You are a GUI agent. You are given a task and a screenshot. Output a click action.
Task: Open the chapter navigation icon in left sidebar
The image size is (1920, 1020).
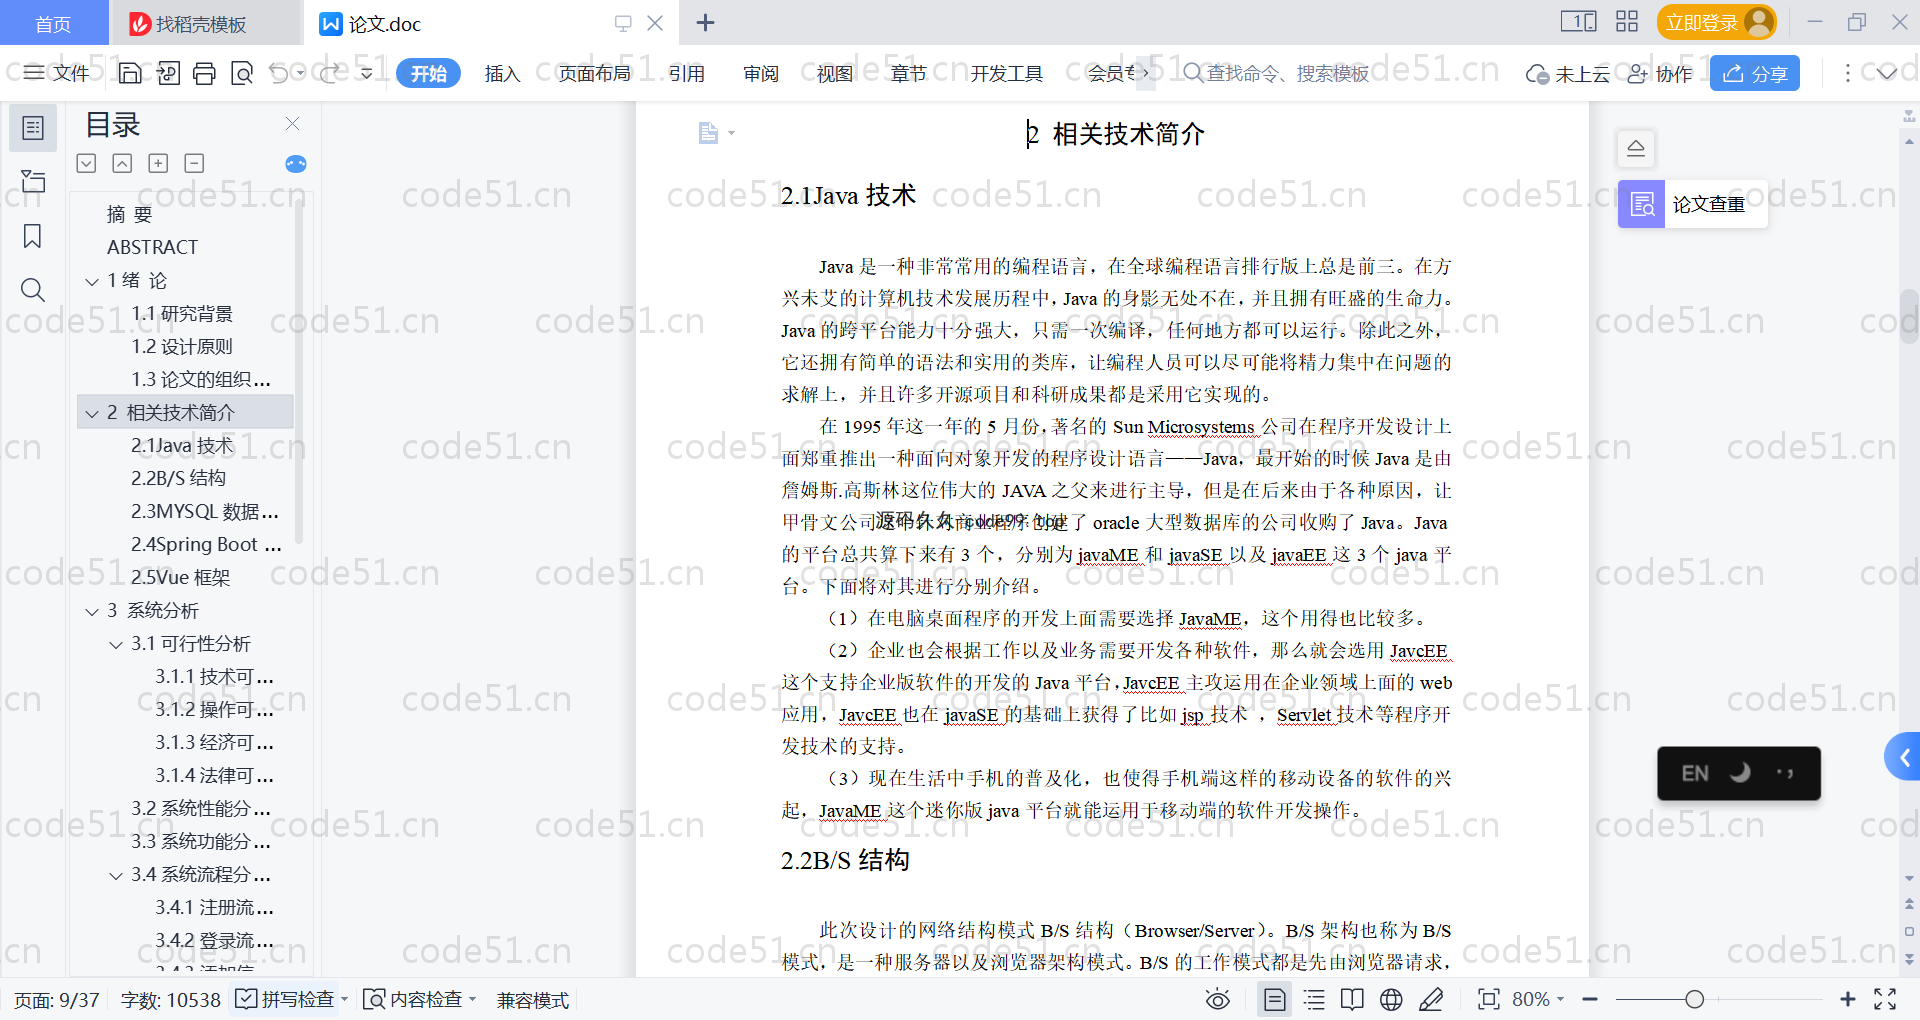[33, 181]
